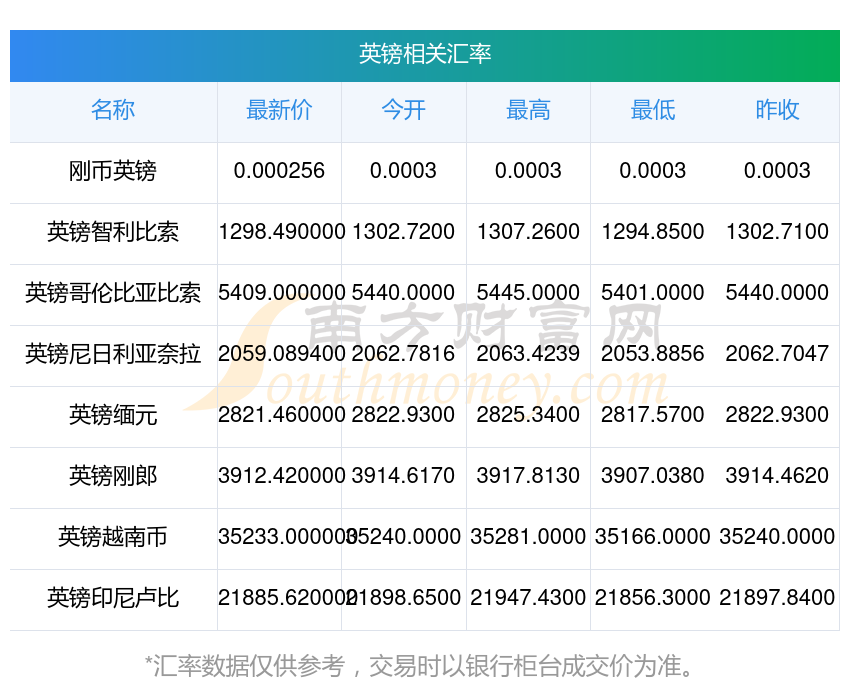This screenshot has height=698, width=850.
Task: Select open value 2062.7816
Action: 404,354
